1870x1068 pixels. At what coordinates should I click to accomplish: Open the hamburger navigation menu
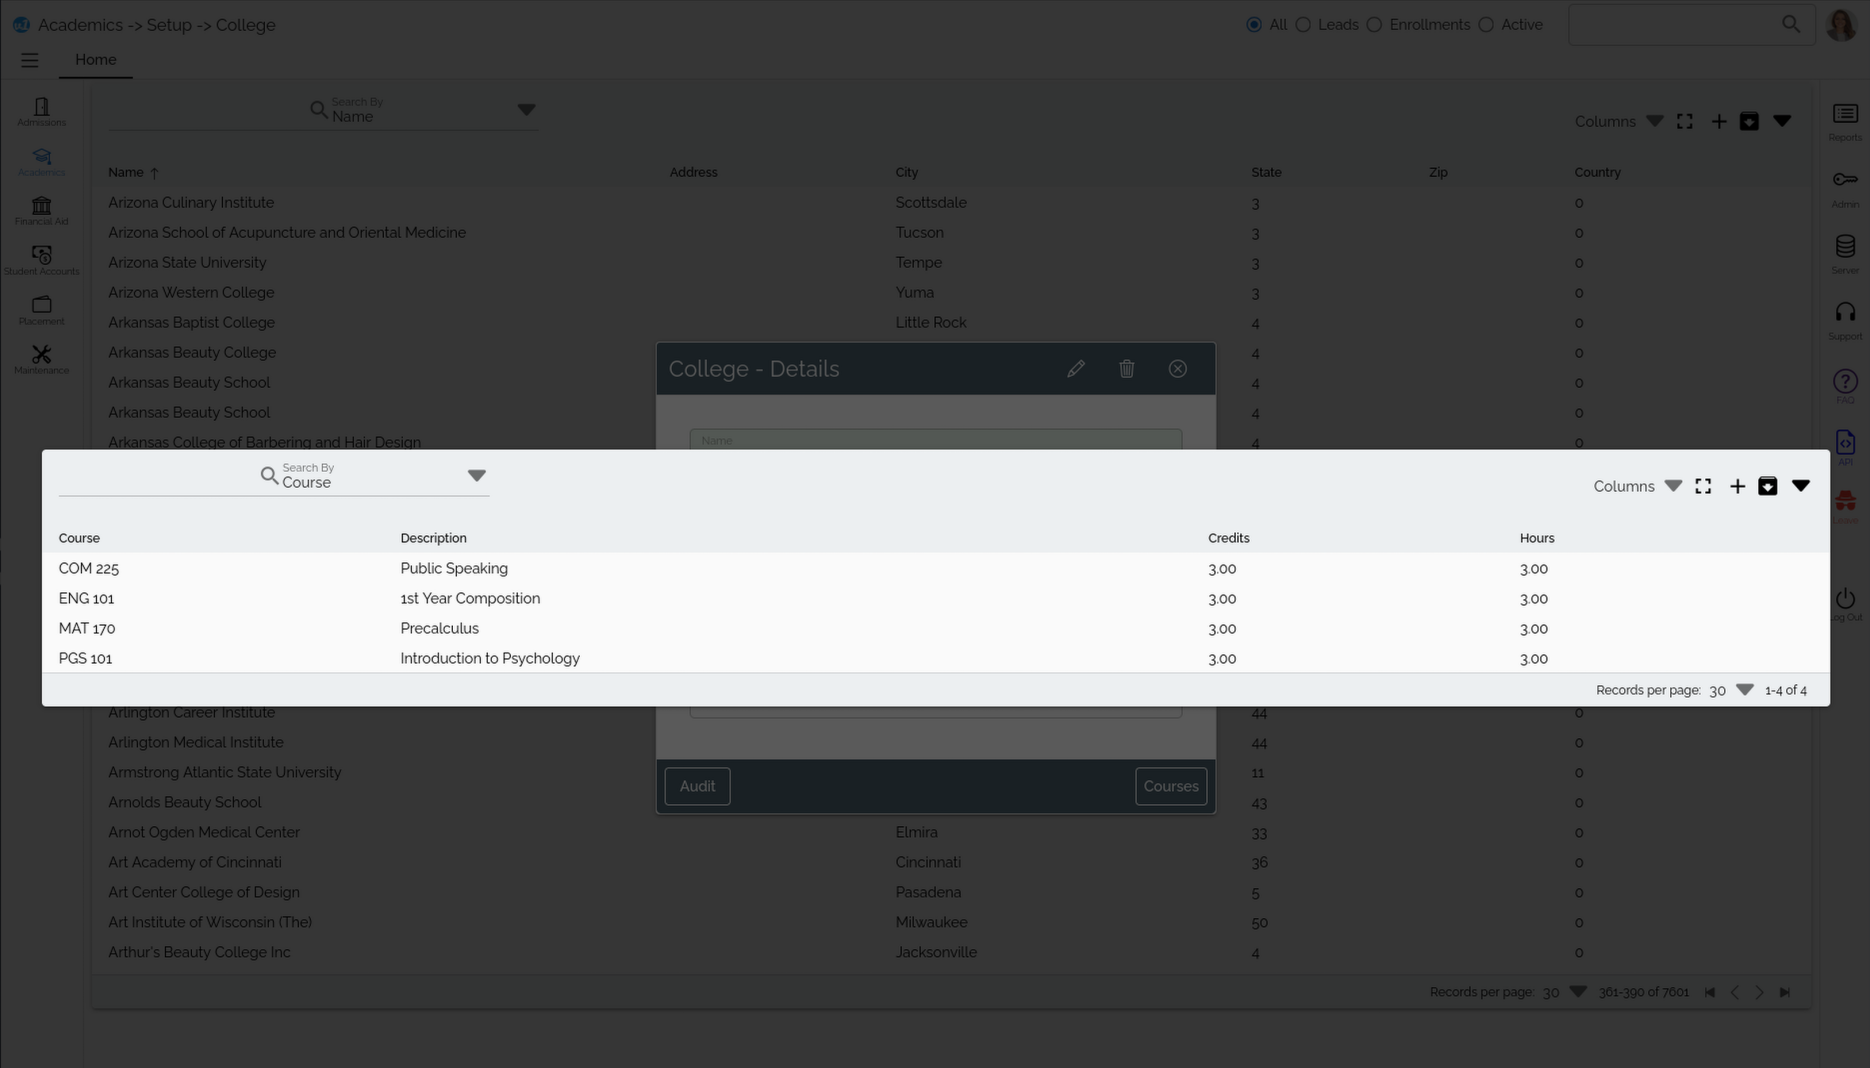[29, 59]
